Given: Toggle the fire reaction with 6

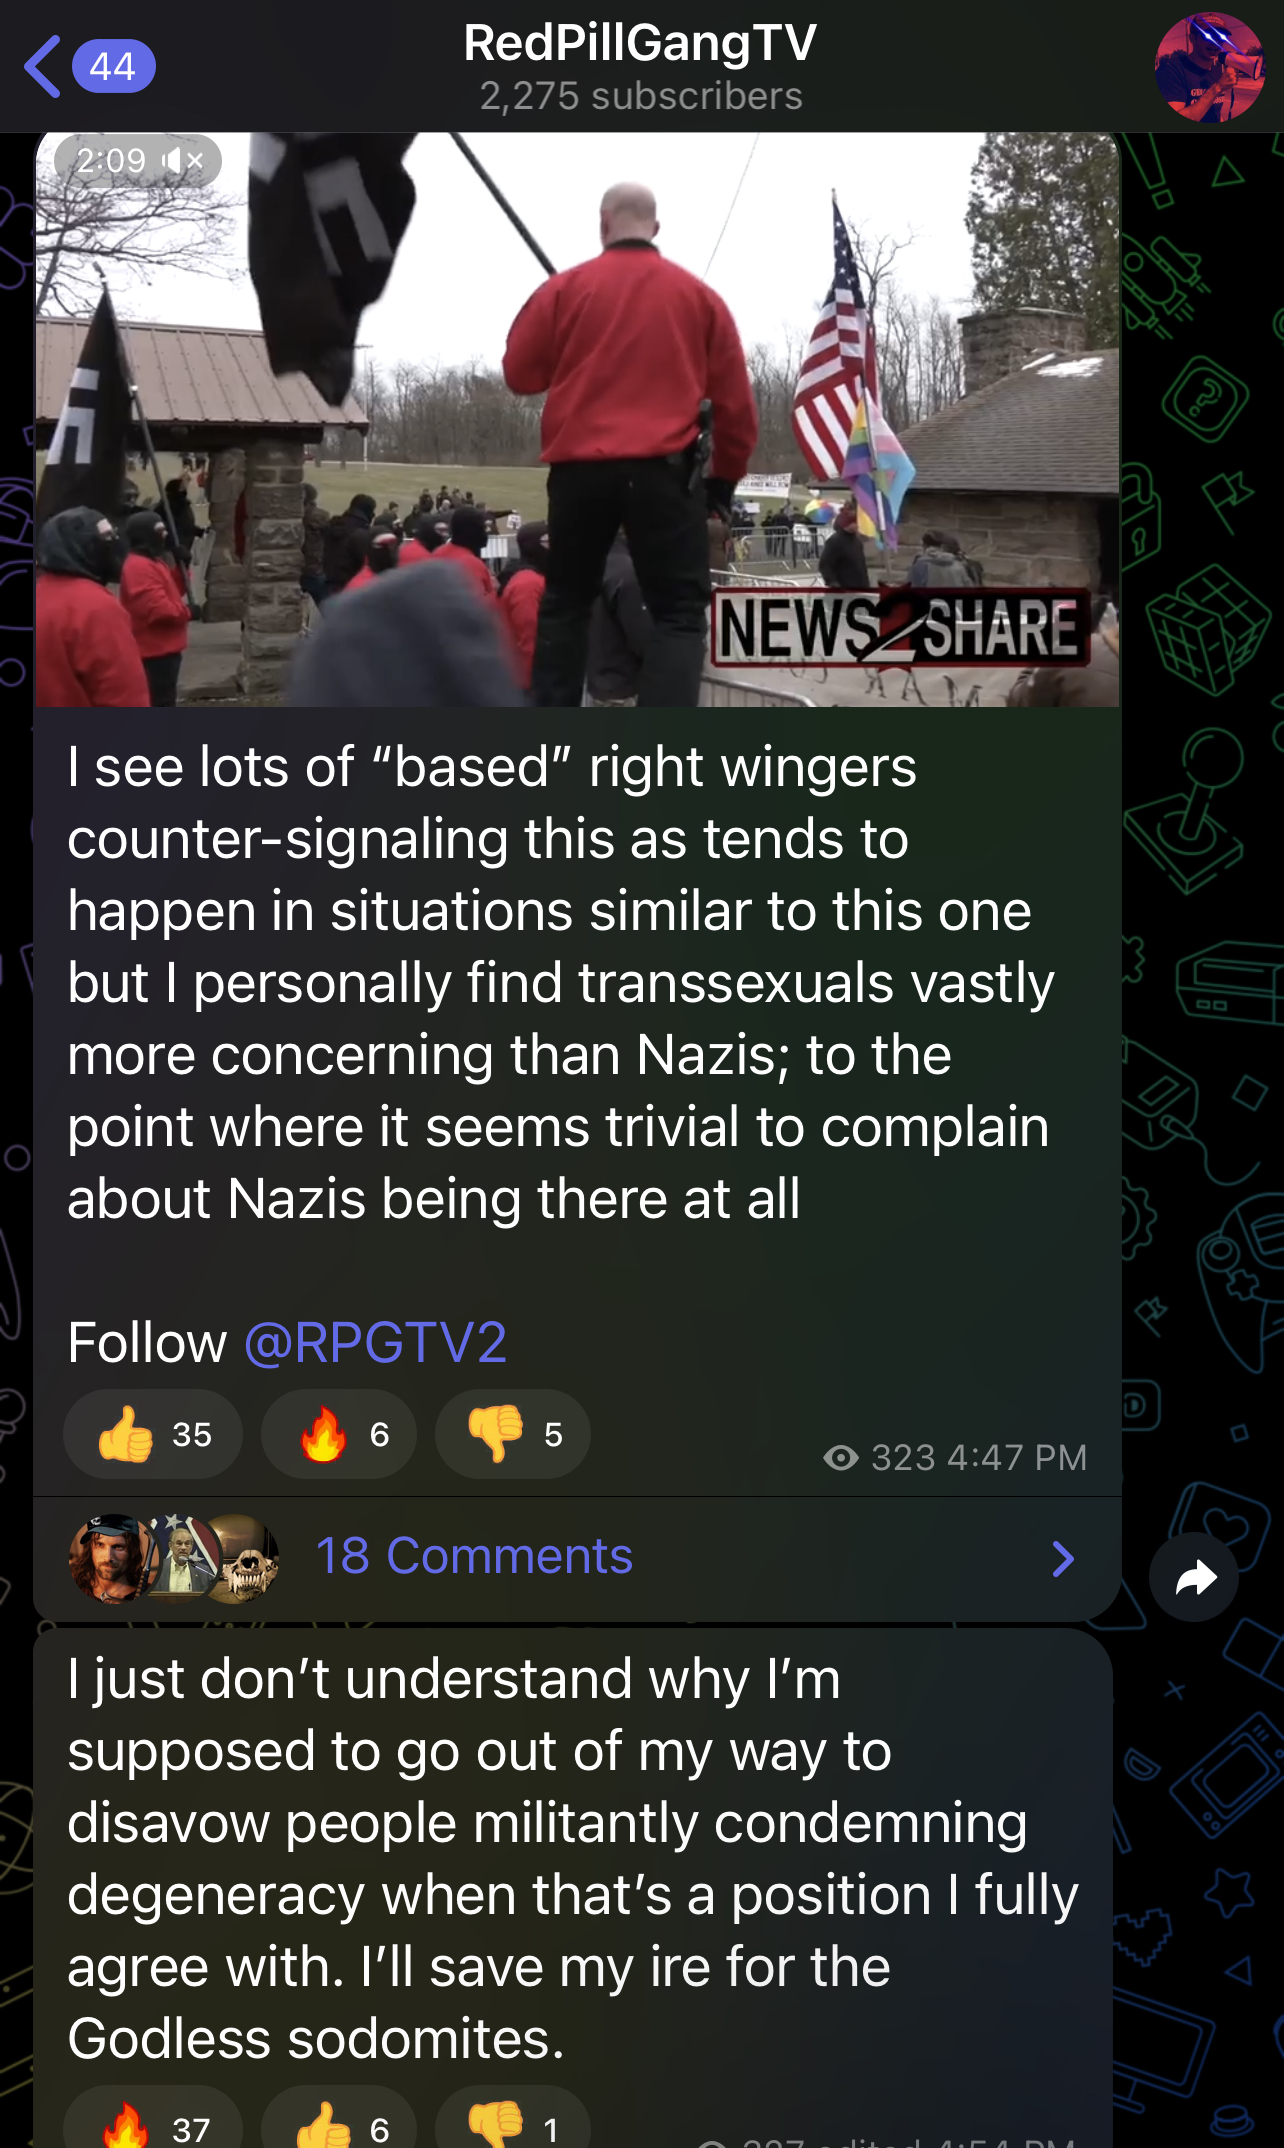Looking at the screenshot, I should [x=339, y=1434].
